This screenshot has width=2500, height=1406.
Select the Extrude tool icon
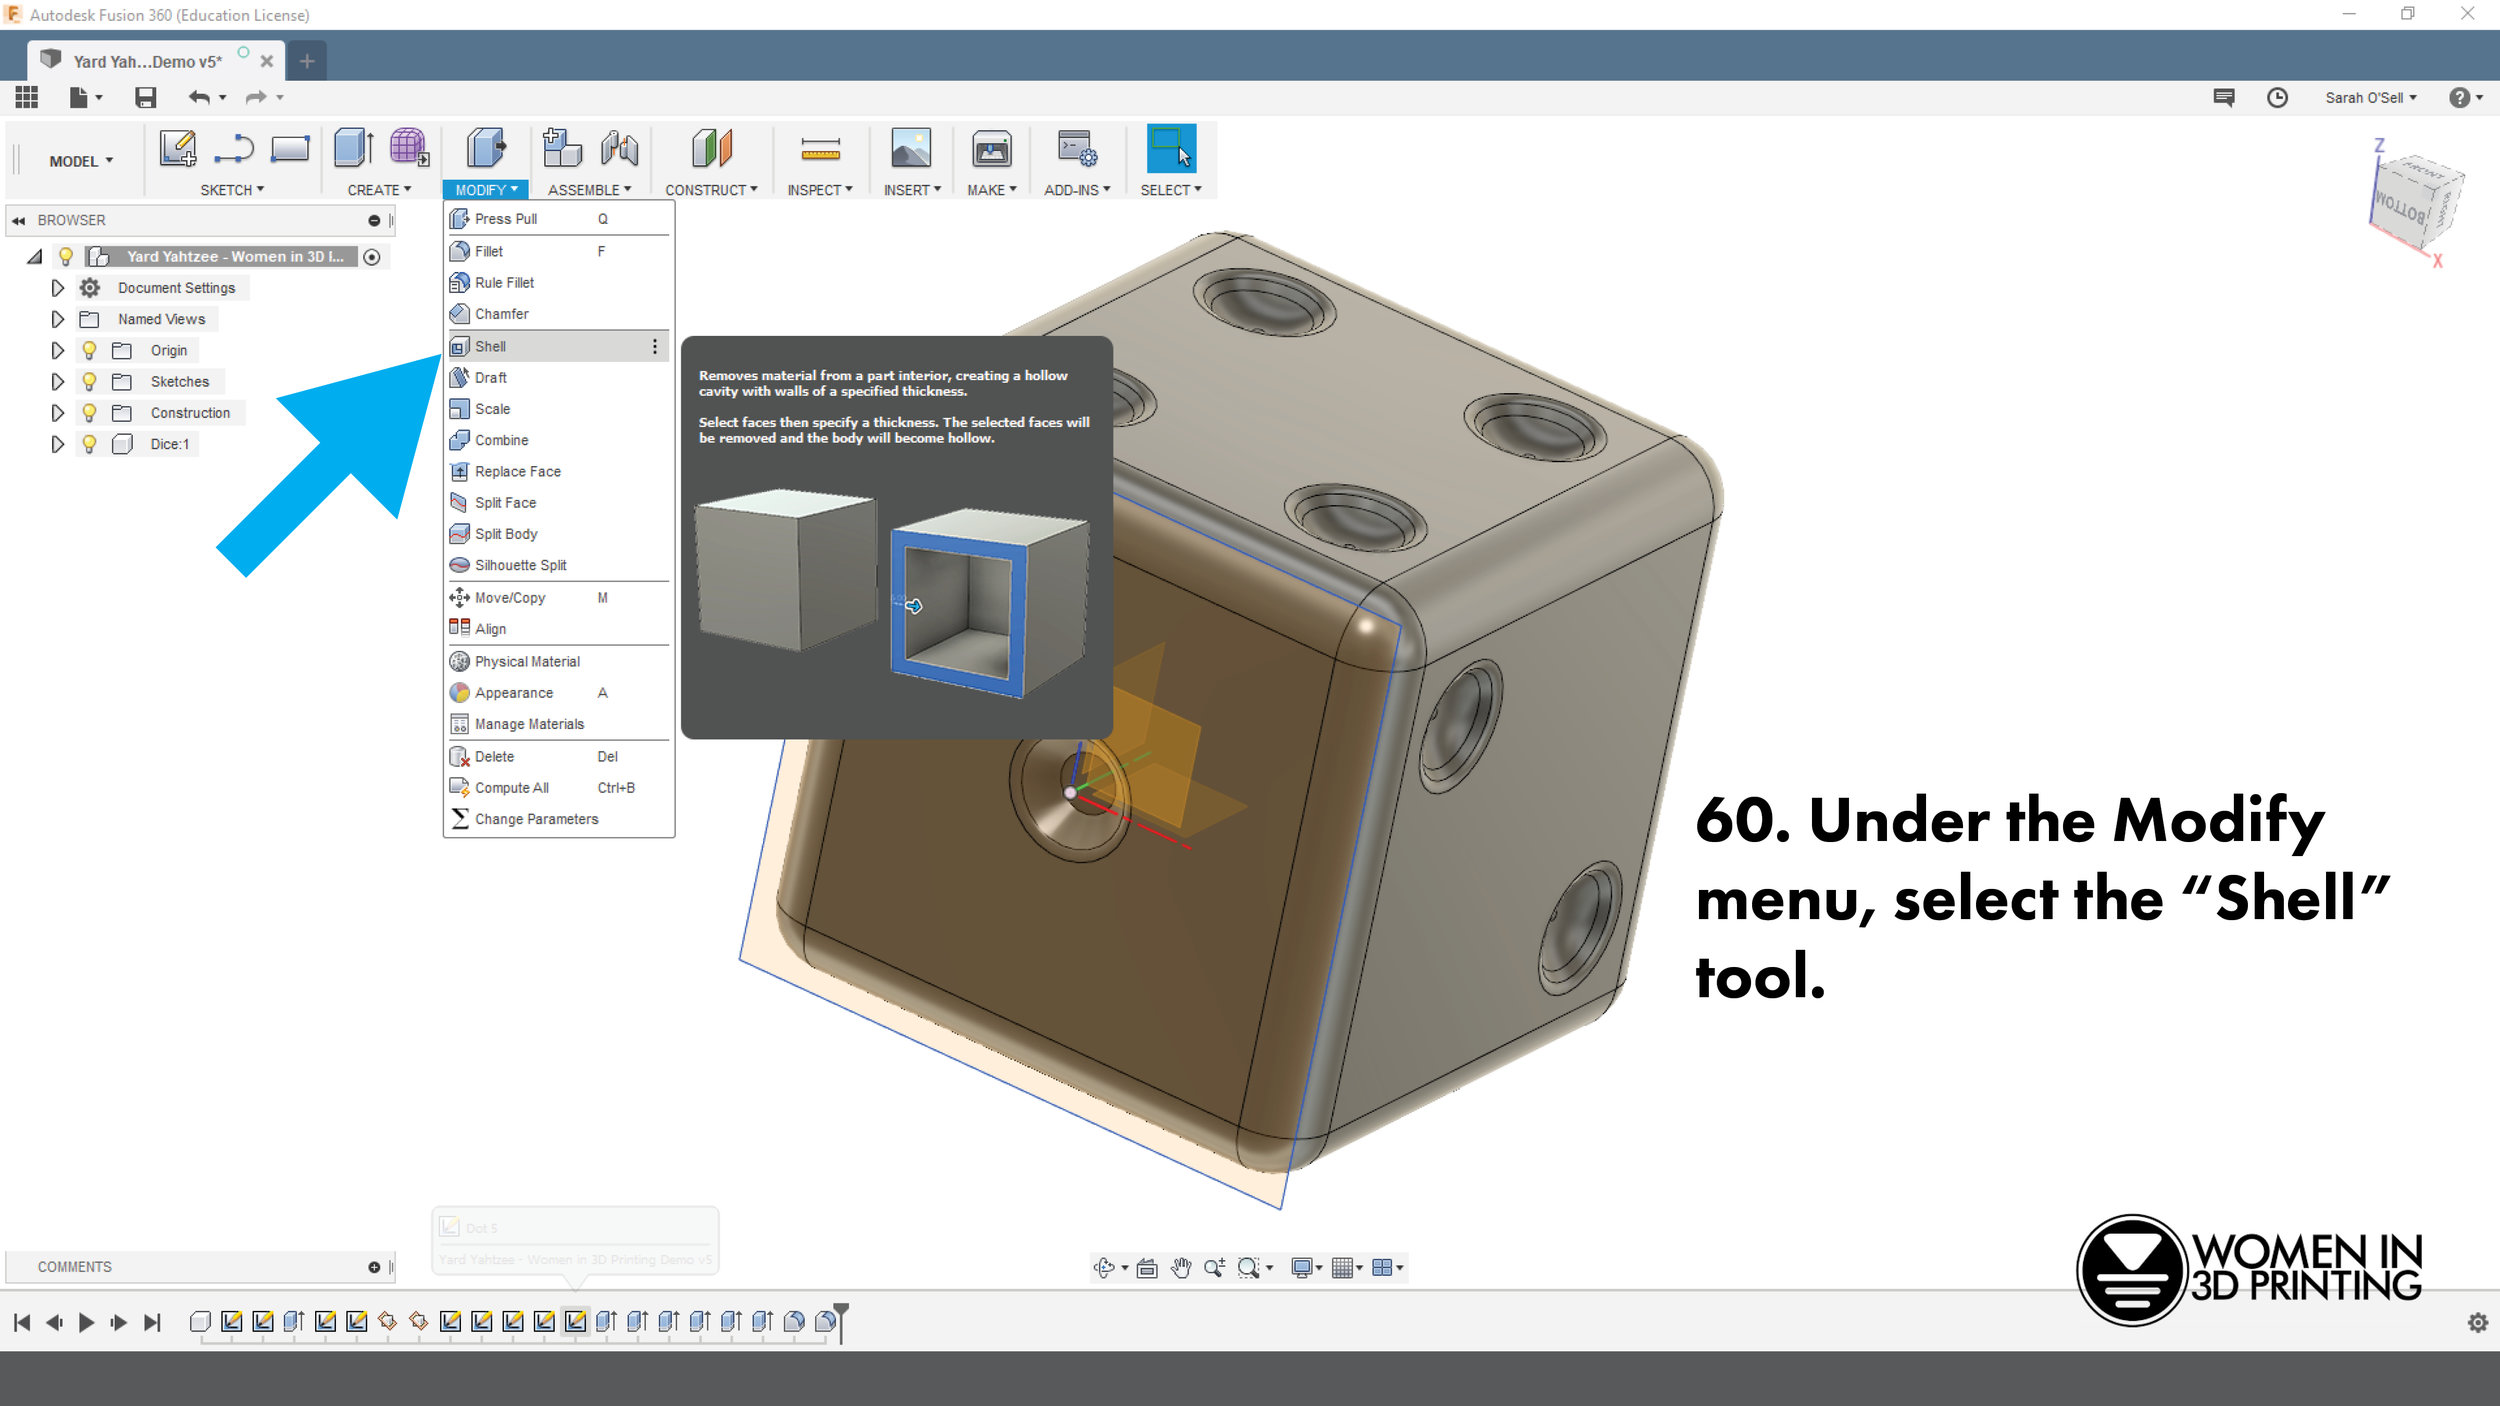[x=353, y=148]
